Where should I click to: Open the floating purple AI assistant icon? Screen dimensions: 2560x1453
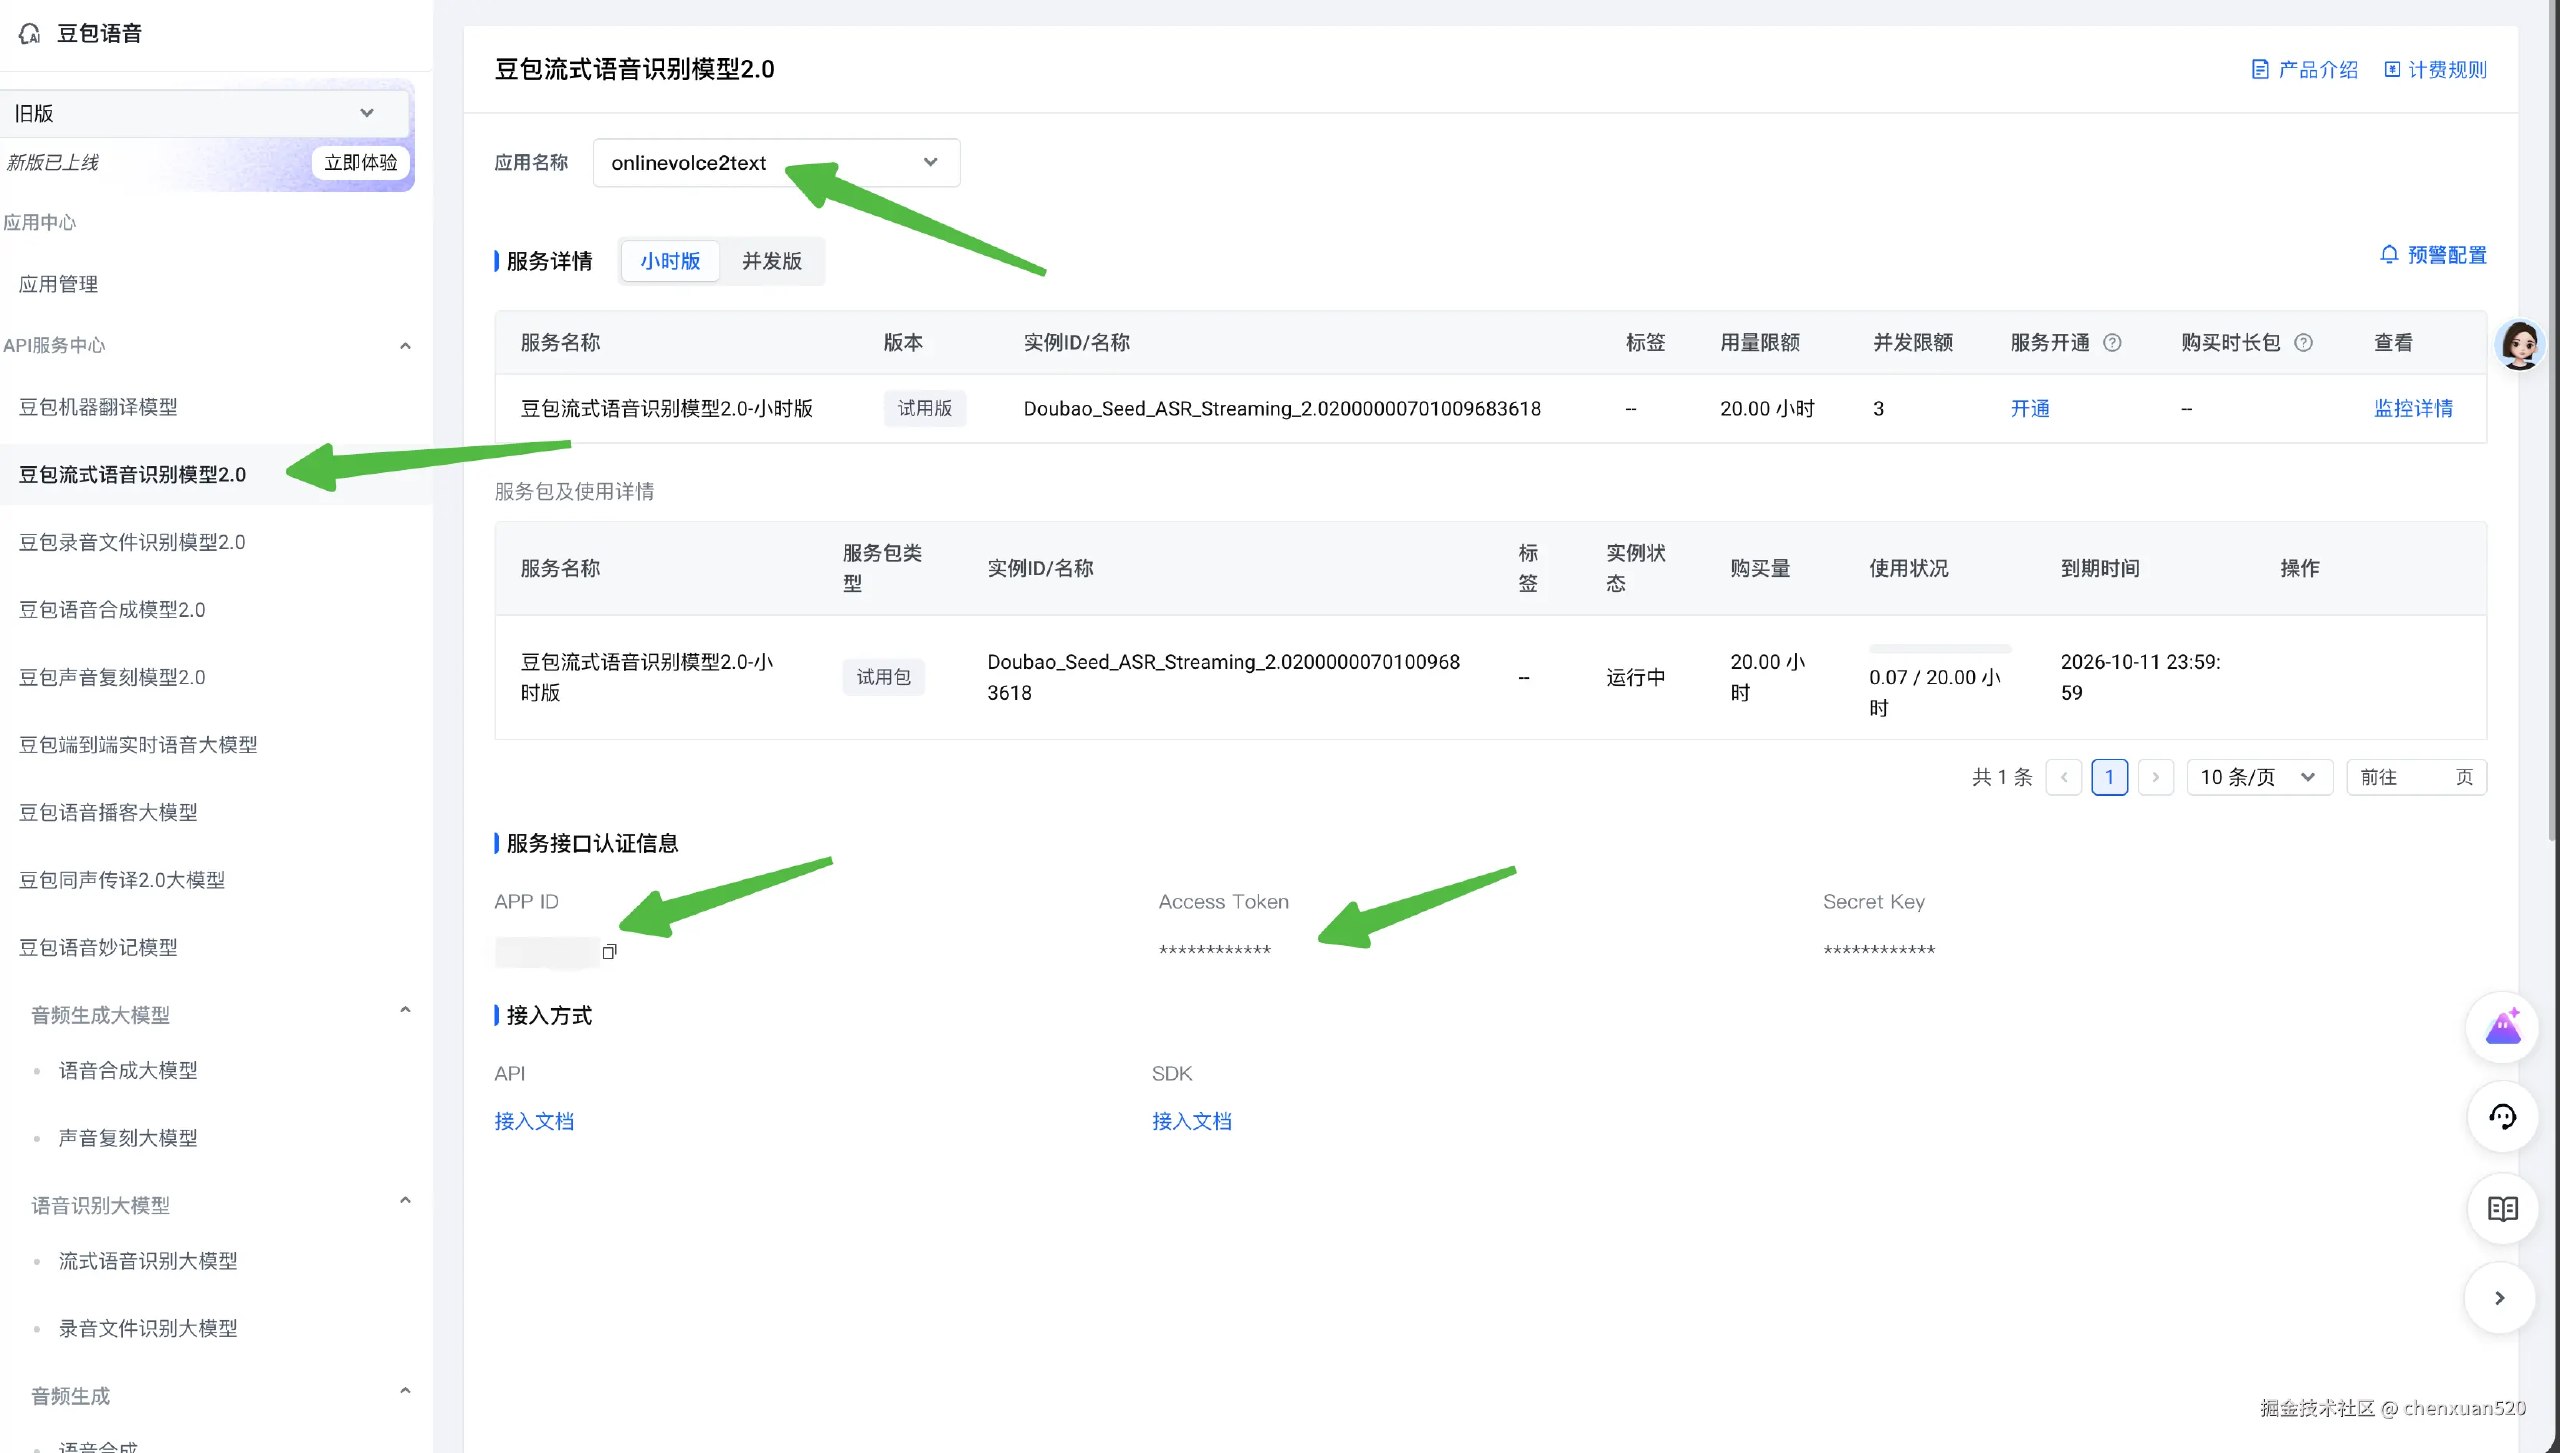click(2502, 1027)
